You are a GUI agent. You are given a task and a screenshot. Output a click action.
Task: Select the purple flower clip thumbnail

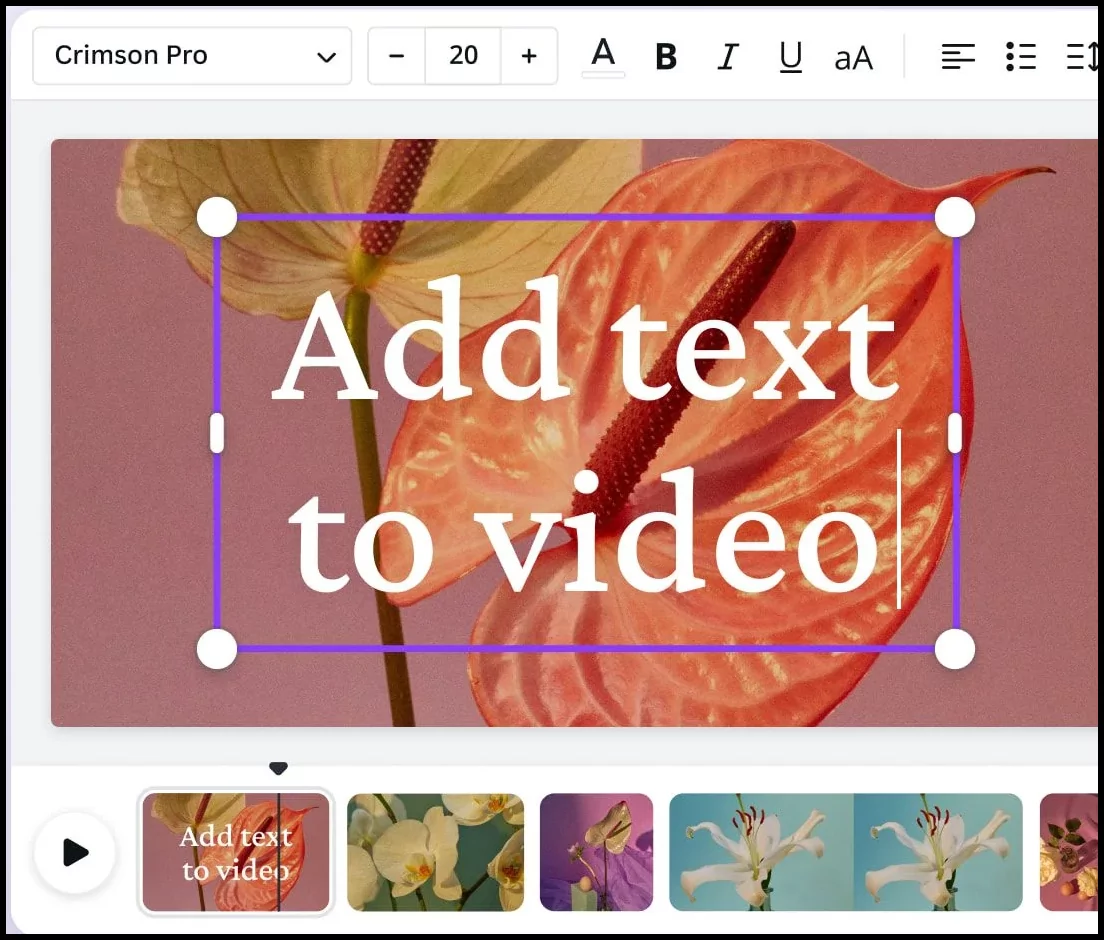(x=596, y=853)
